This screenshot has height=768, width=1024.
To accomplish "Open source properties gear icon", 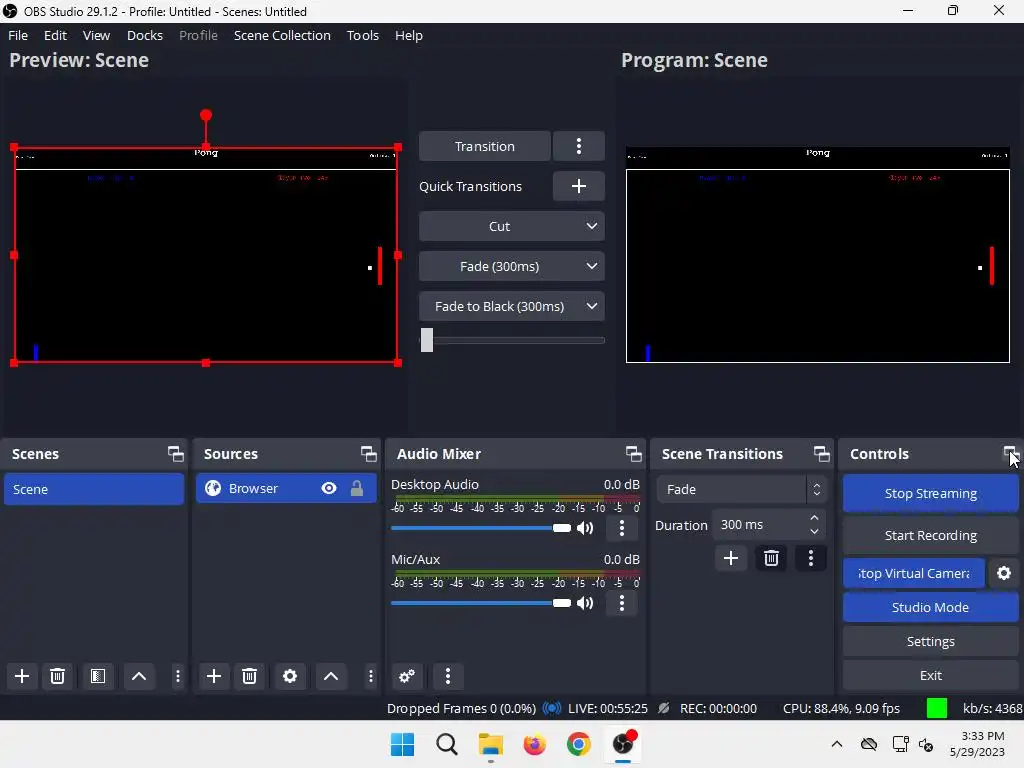I will [x=290, y=676].
